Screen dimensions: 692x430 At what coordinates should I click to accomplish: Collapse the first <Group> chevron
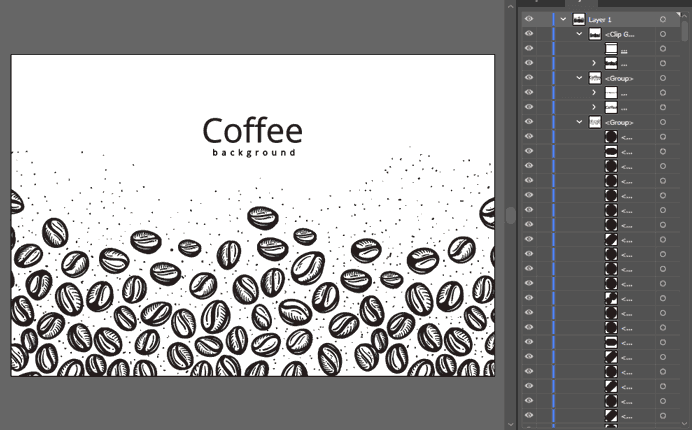point(579,78)
